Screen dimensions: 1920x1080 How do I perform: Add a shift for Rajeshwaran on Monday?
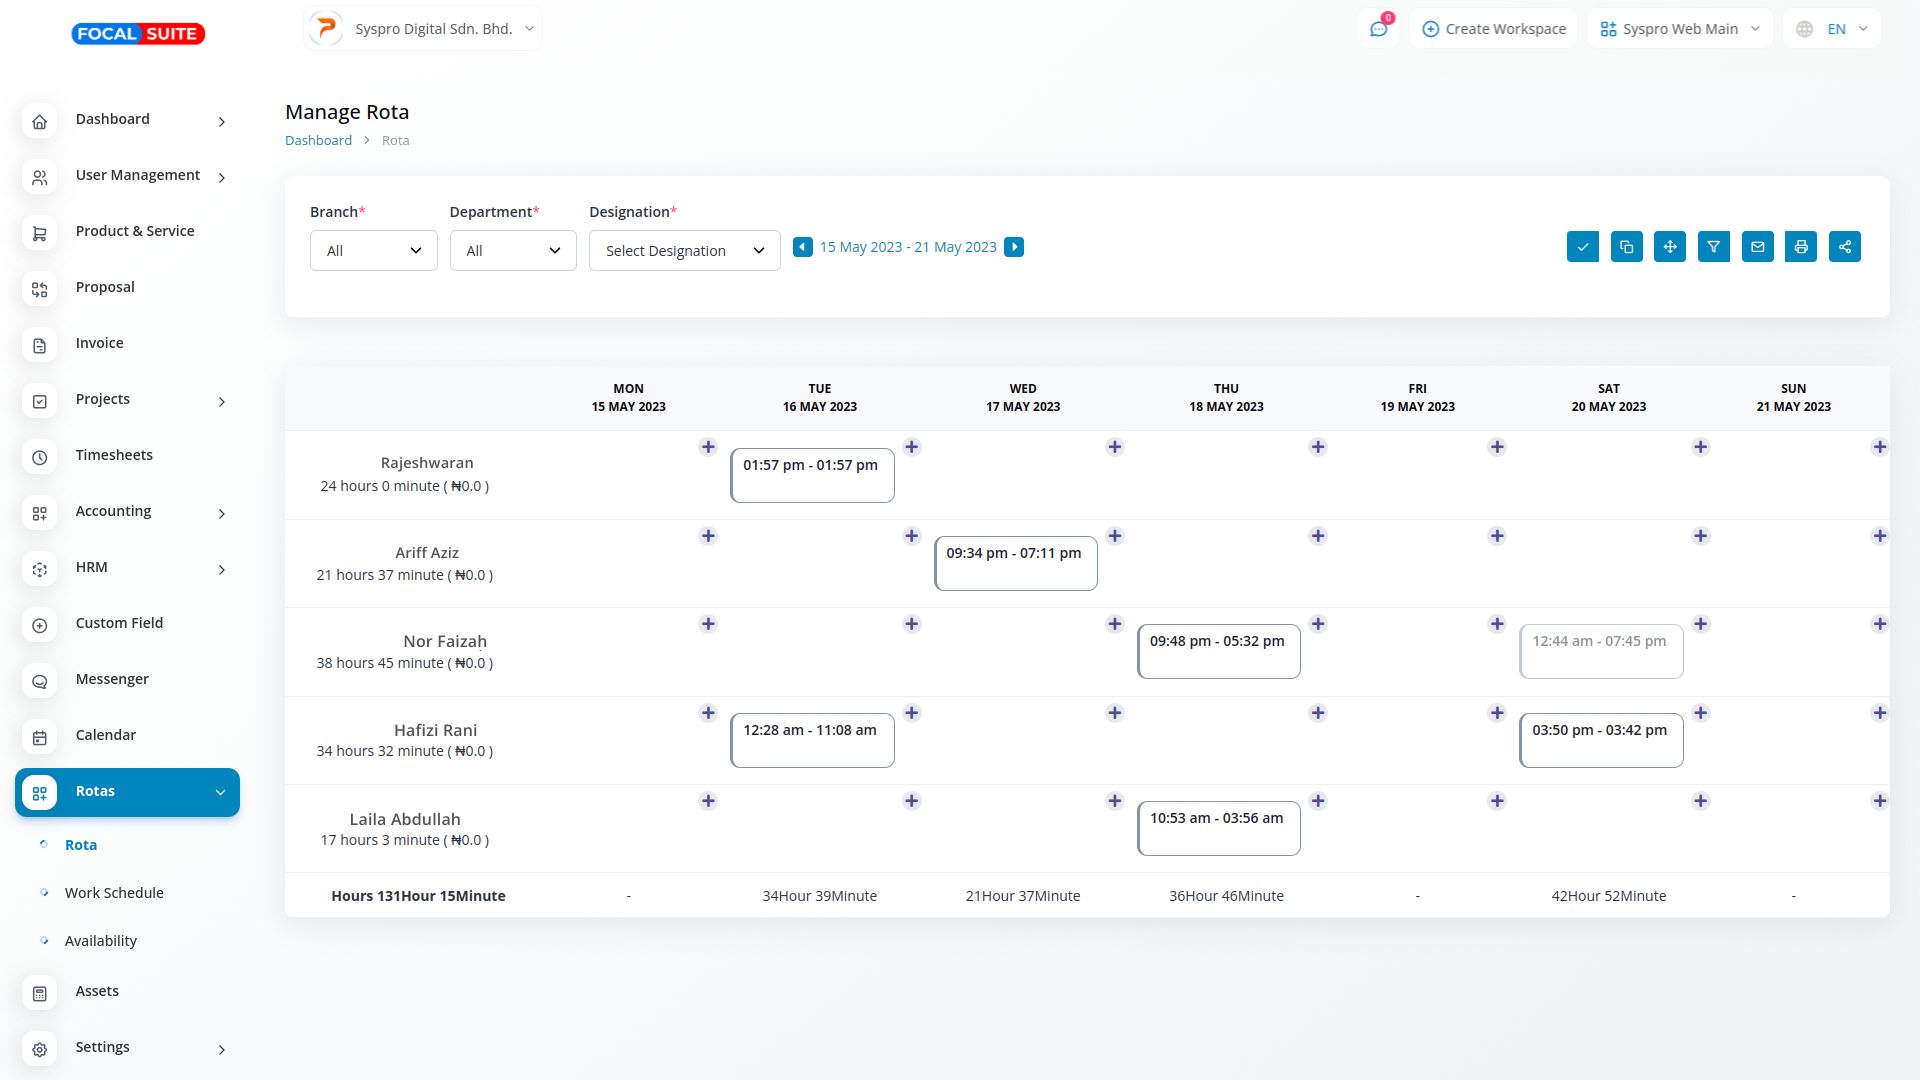point(708,447)
